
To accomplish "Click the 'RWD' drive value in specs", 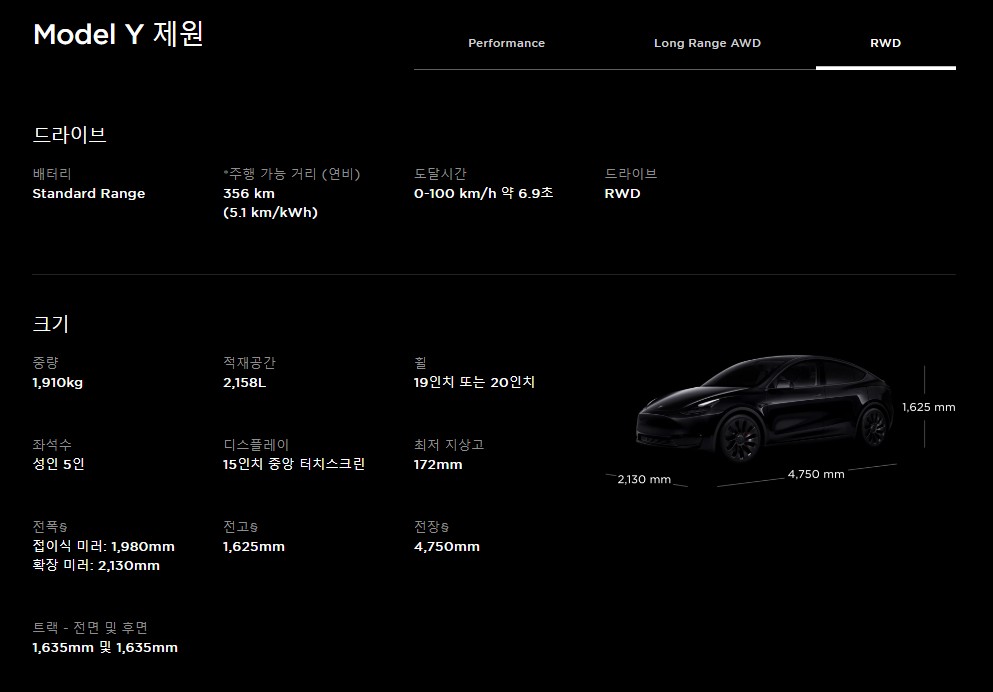I will [623, 194].
